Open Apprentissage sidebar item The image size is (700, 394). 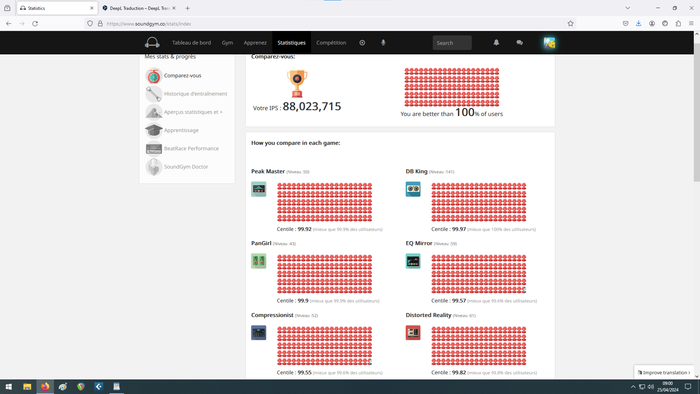(181, 130)
